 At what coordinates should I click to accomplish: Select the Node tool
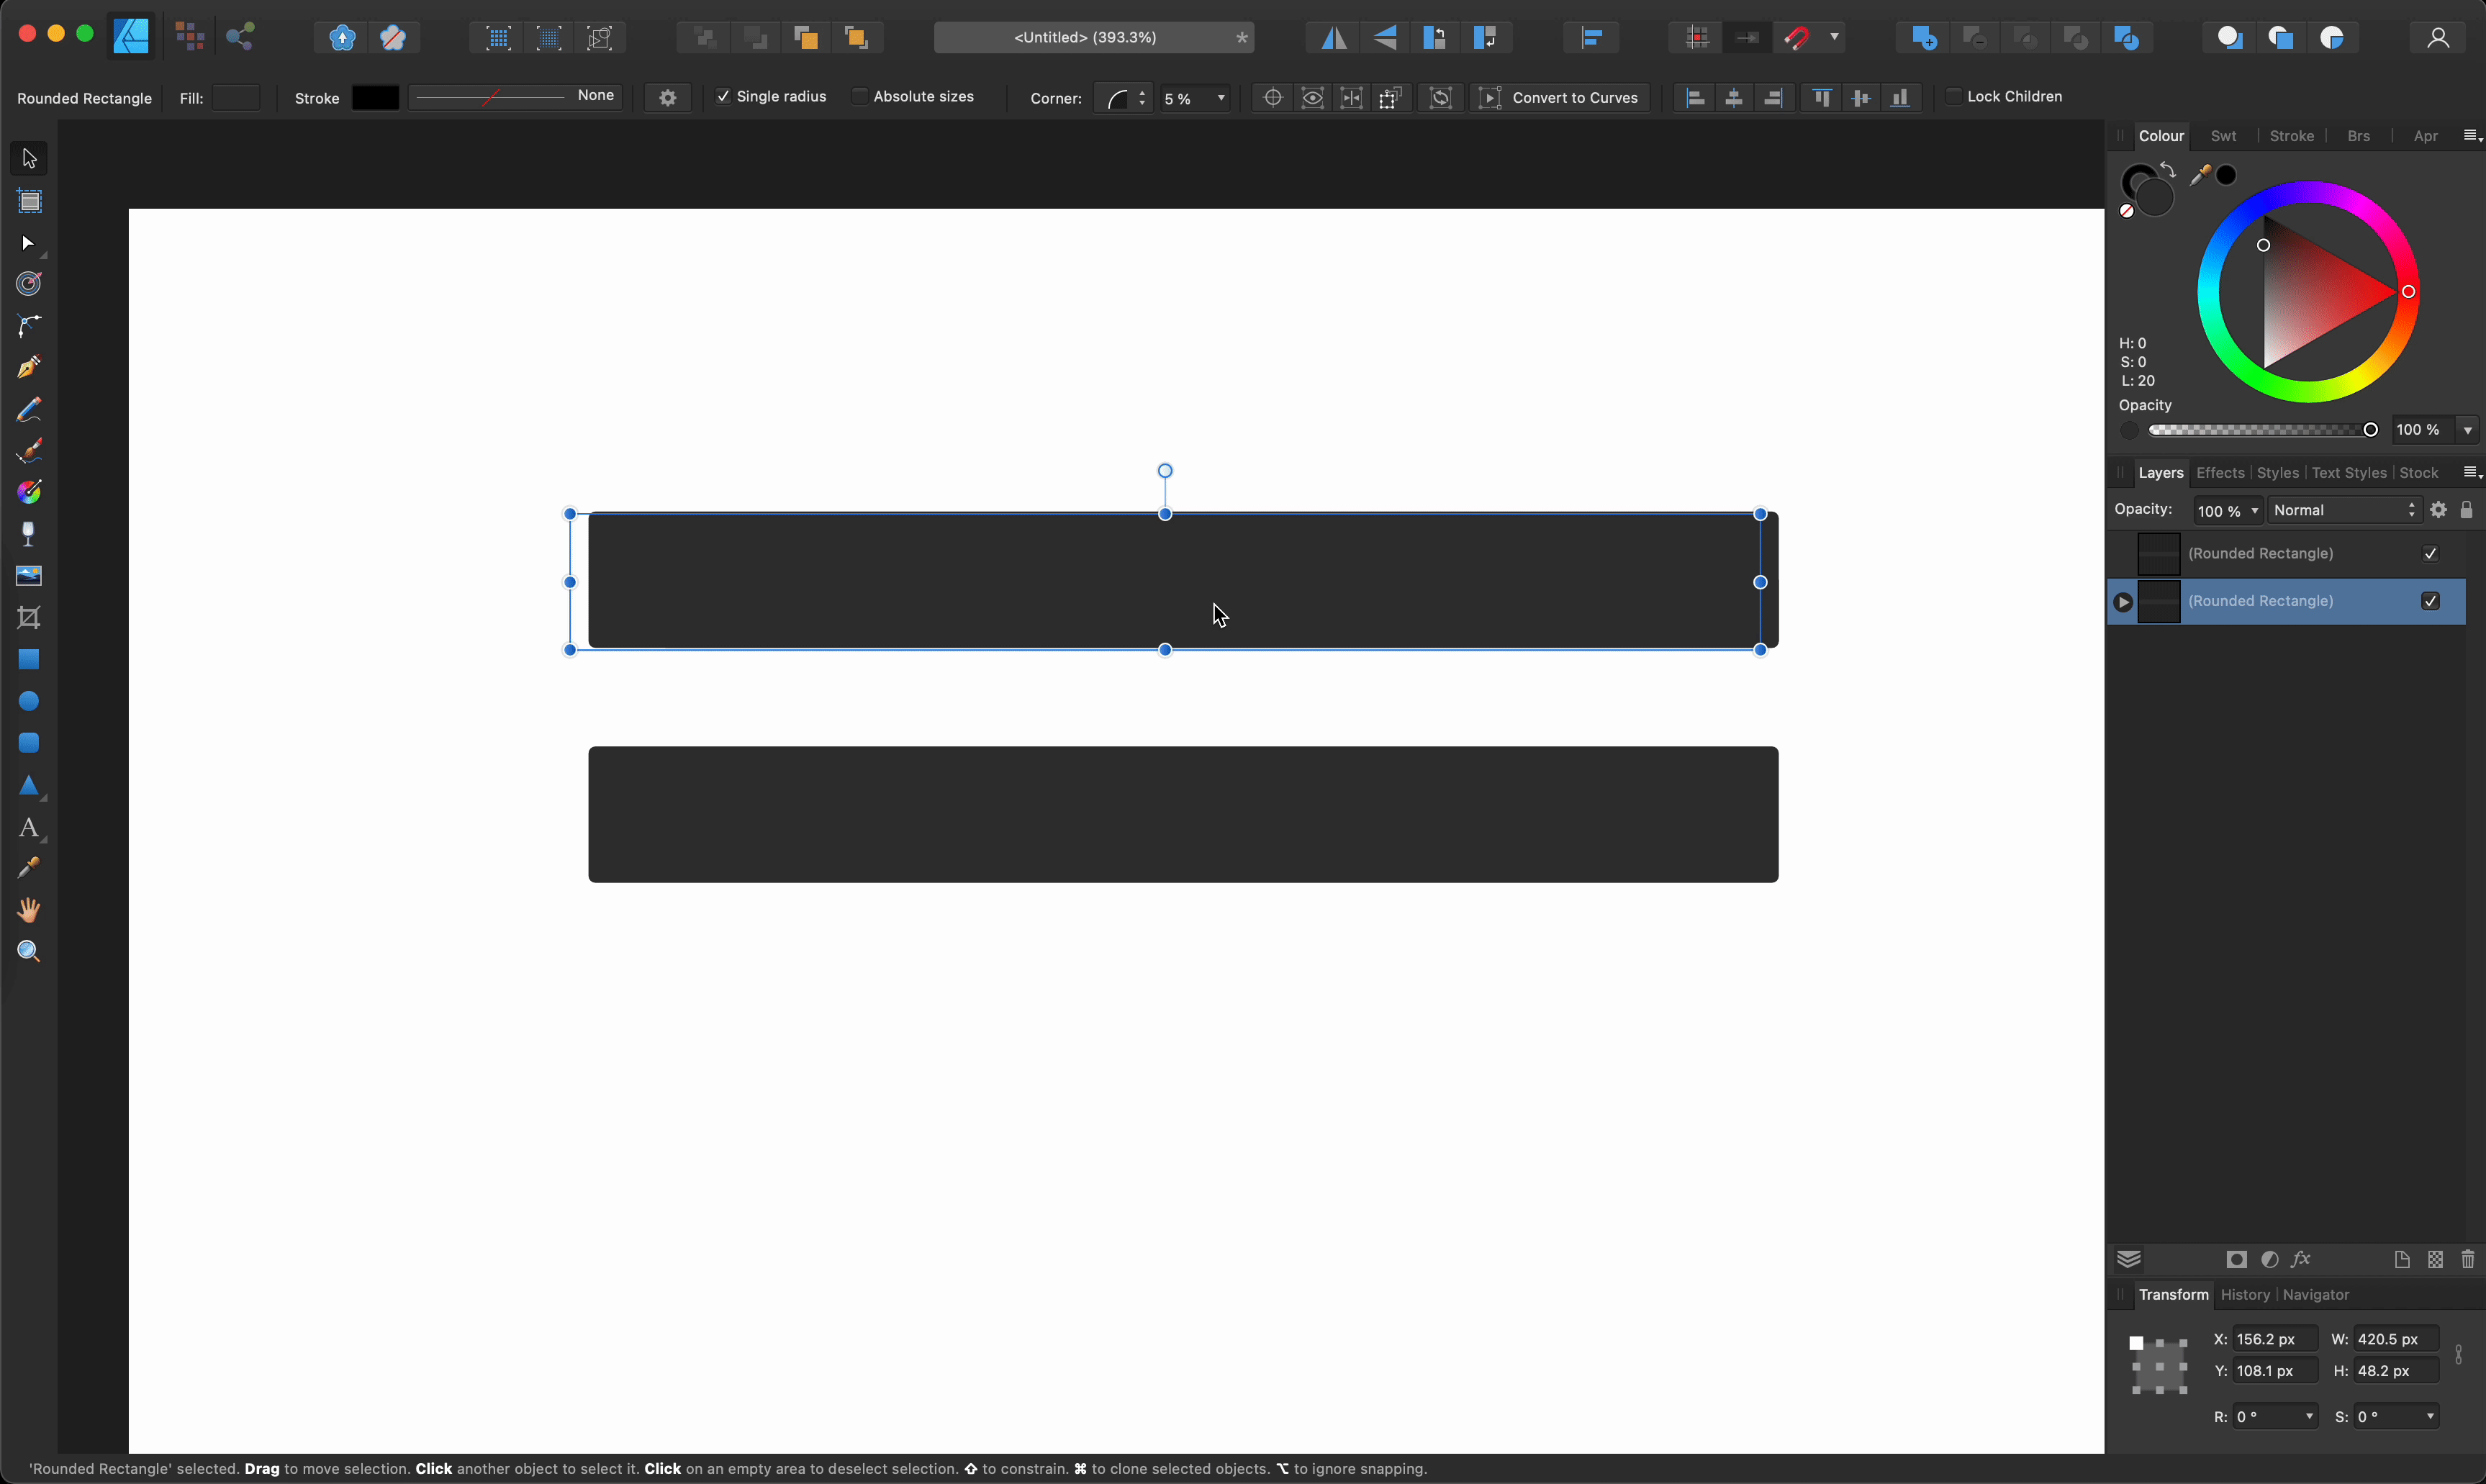29,243
